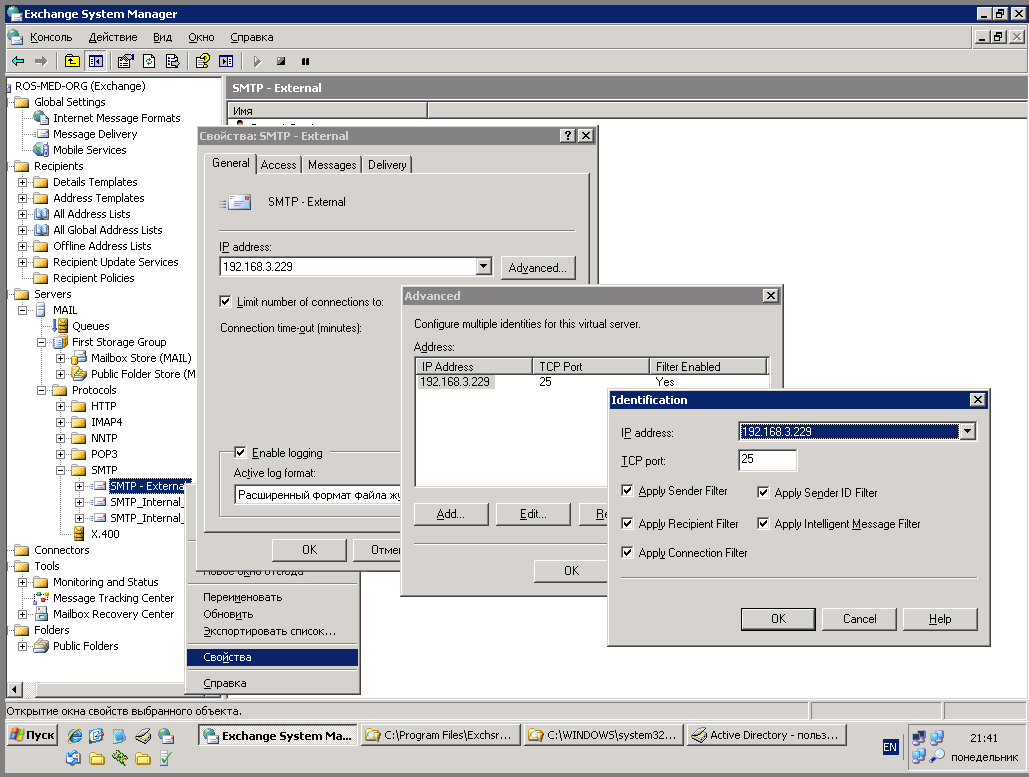Click OK in the Identification dialog
The height and width of the screenshot is (777, 1029).
778,619
